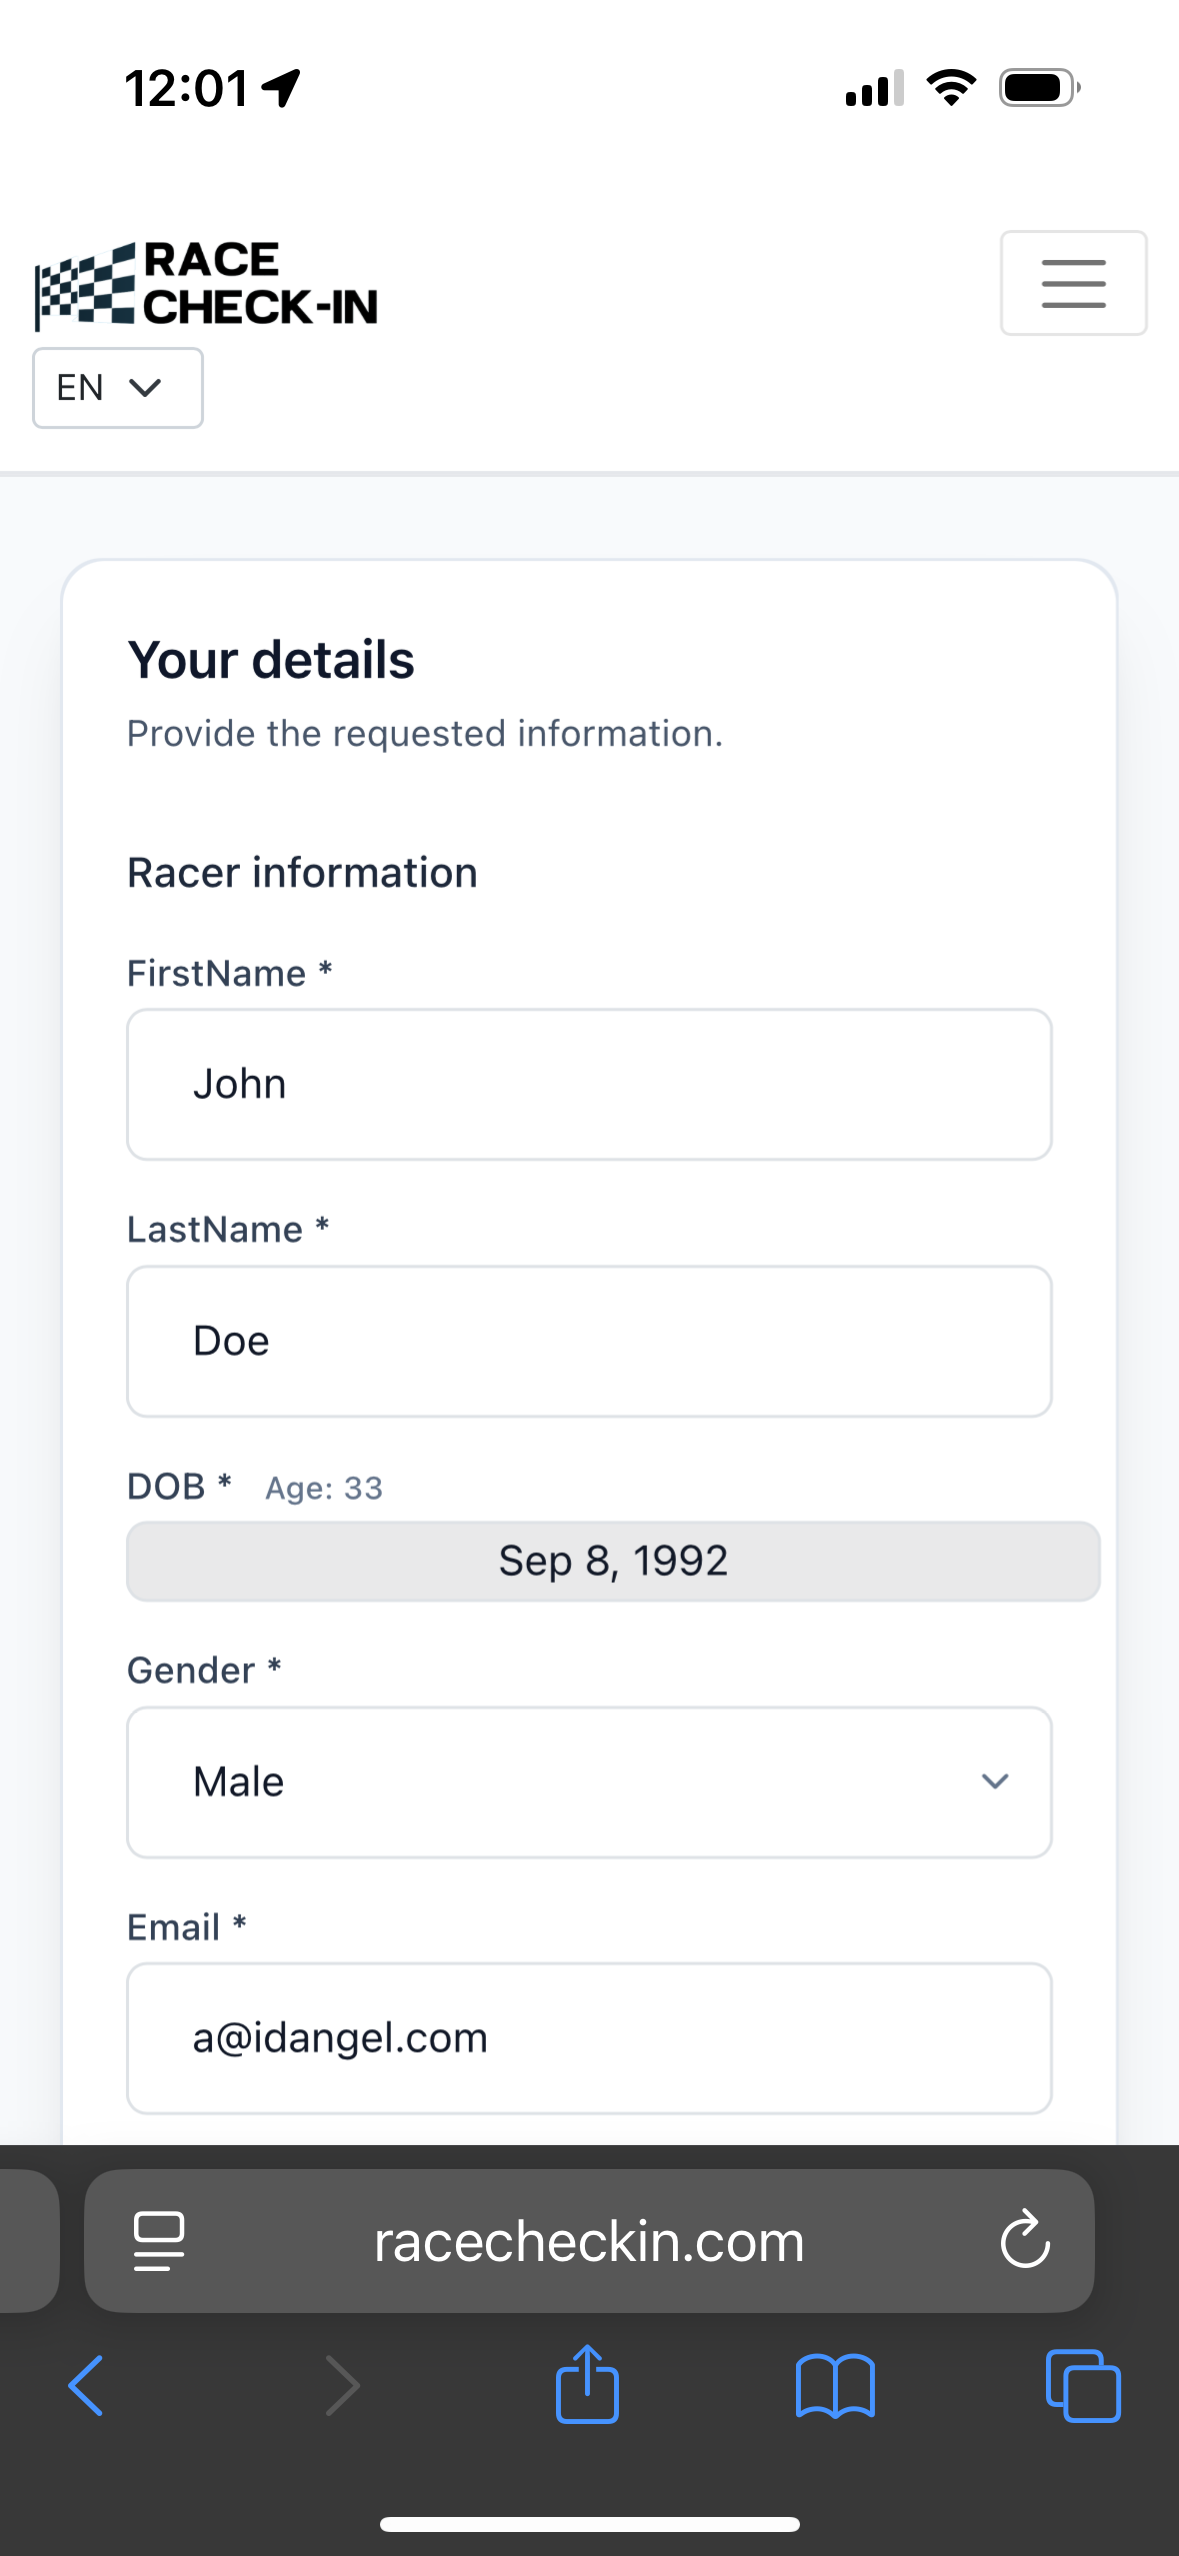
Task: Tap the racecheckin.com address bar
Action: [589, 2240]
